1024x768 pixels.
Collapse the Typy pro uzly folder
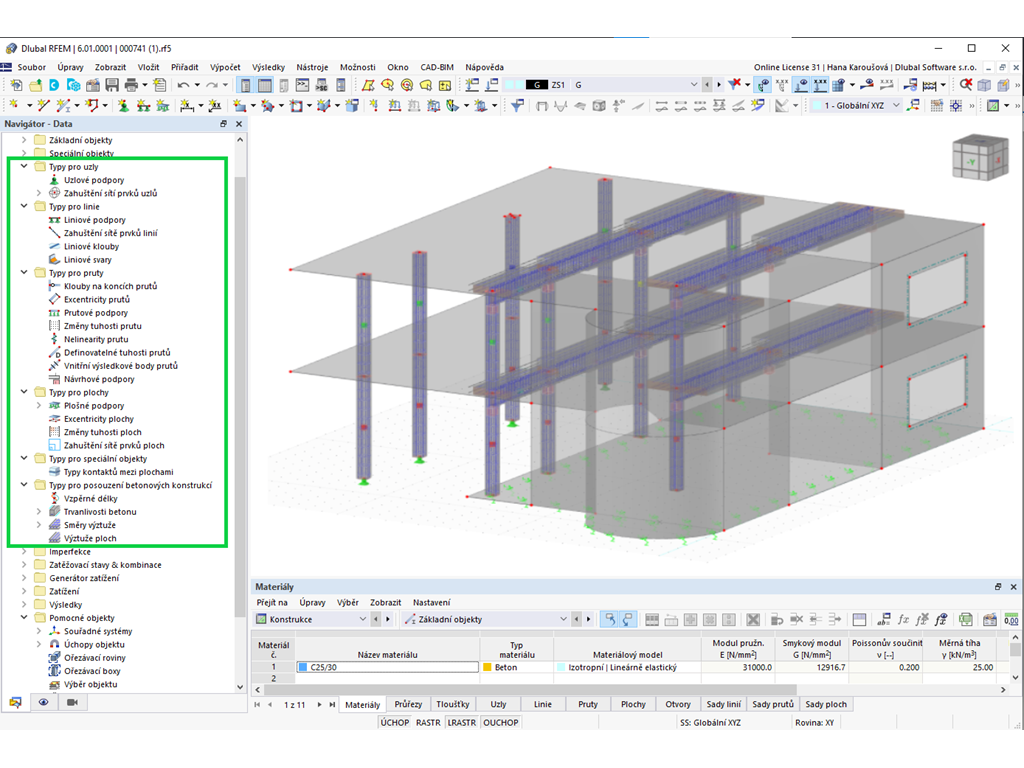[24, 167]
